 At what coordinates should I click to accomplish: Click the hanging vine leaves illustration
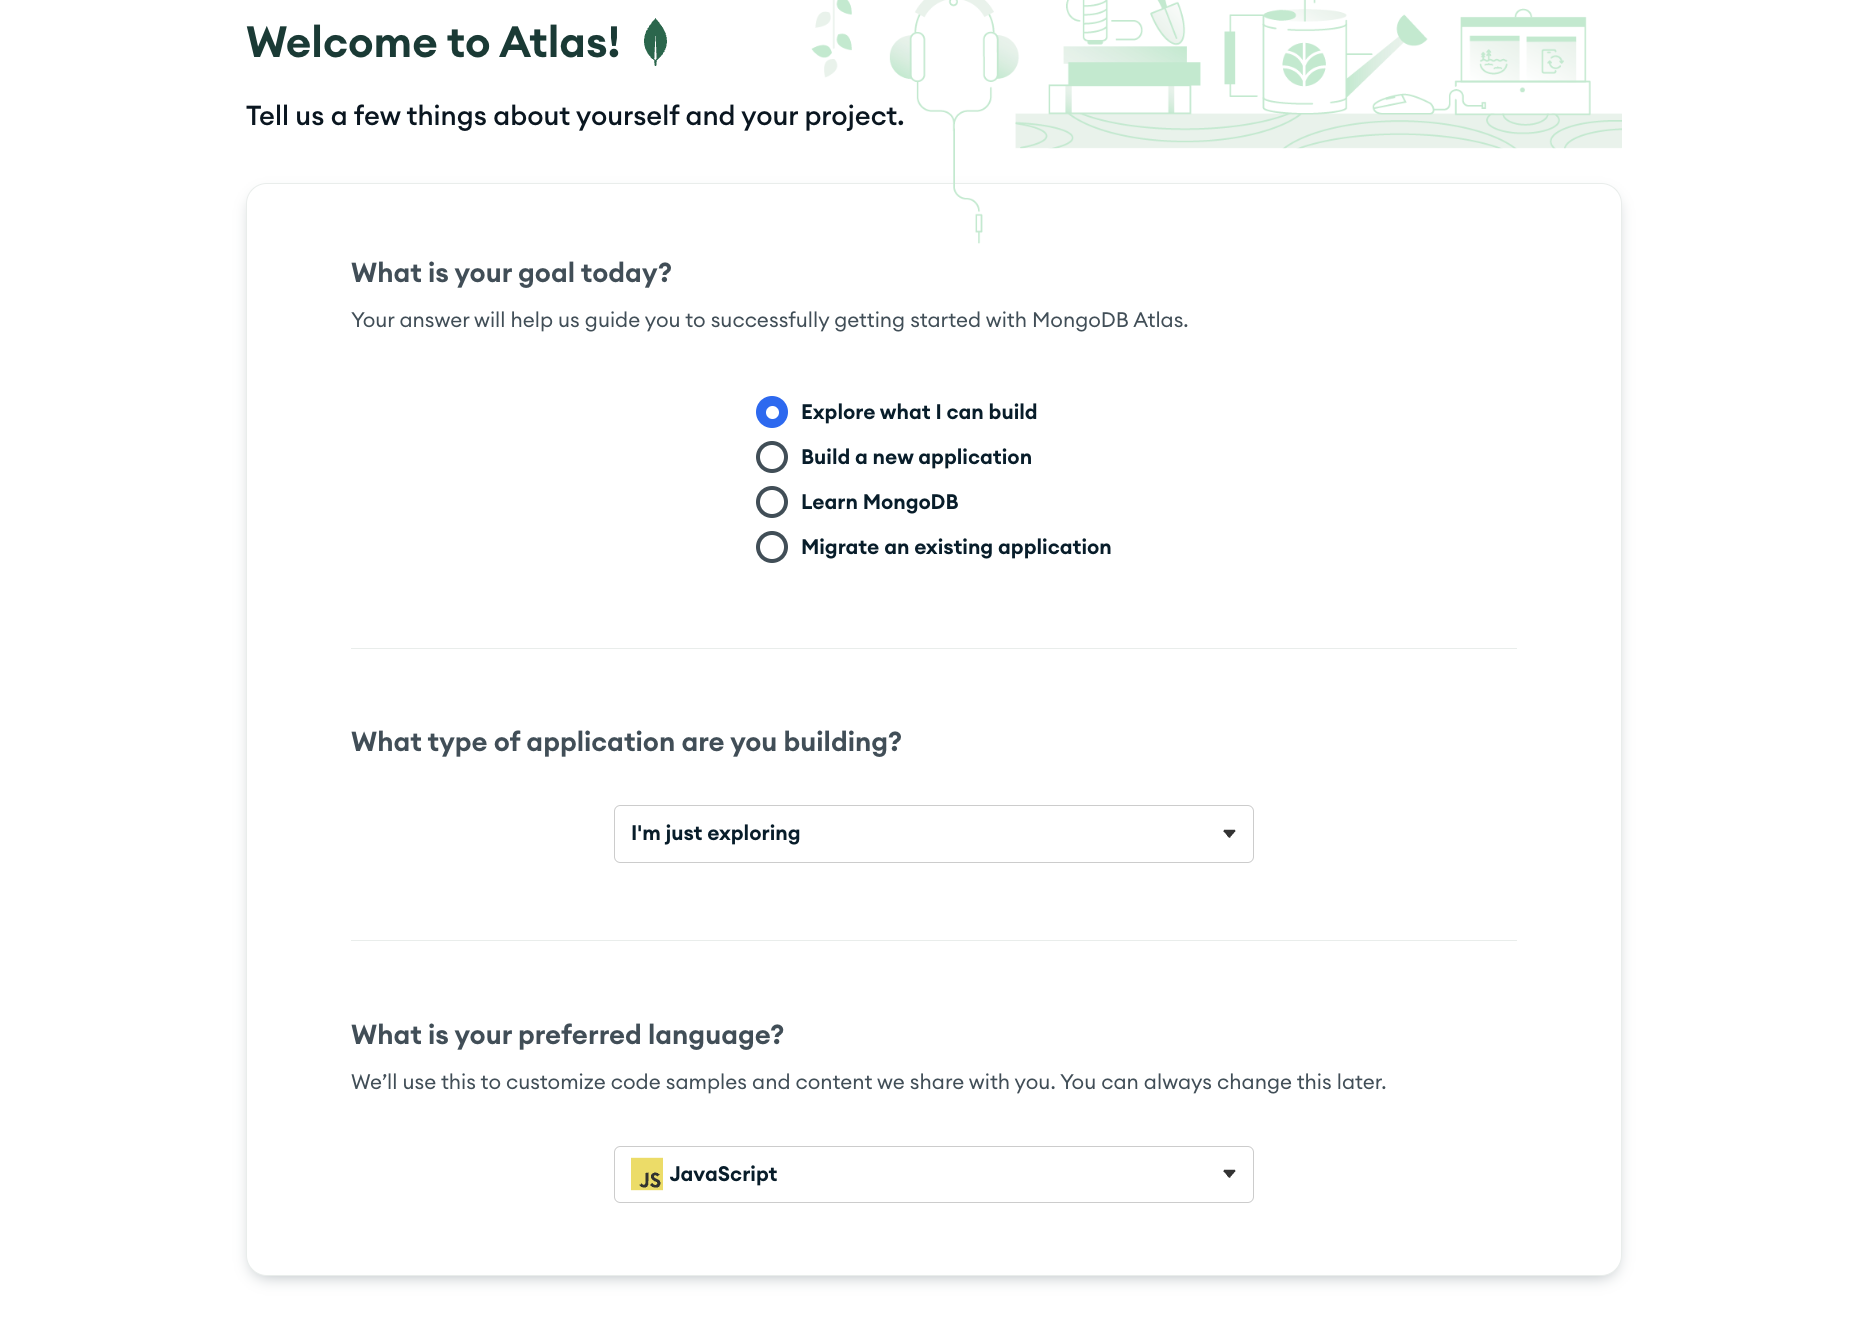tap(832, 38)
